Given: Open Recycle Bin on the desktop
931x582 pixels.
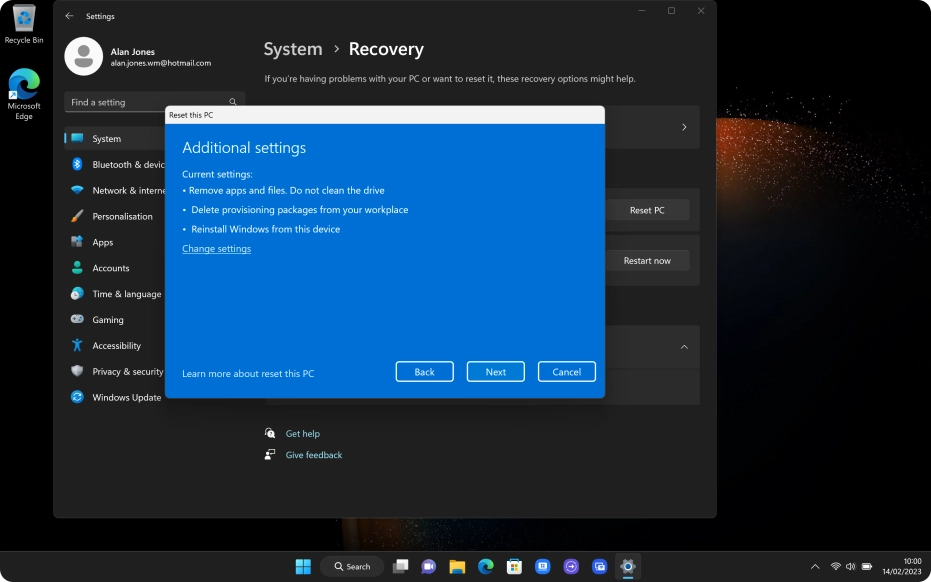Looking at the screenshot, I should (22, 22).
